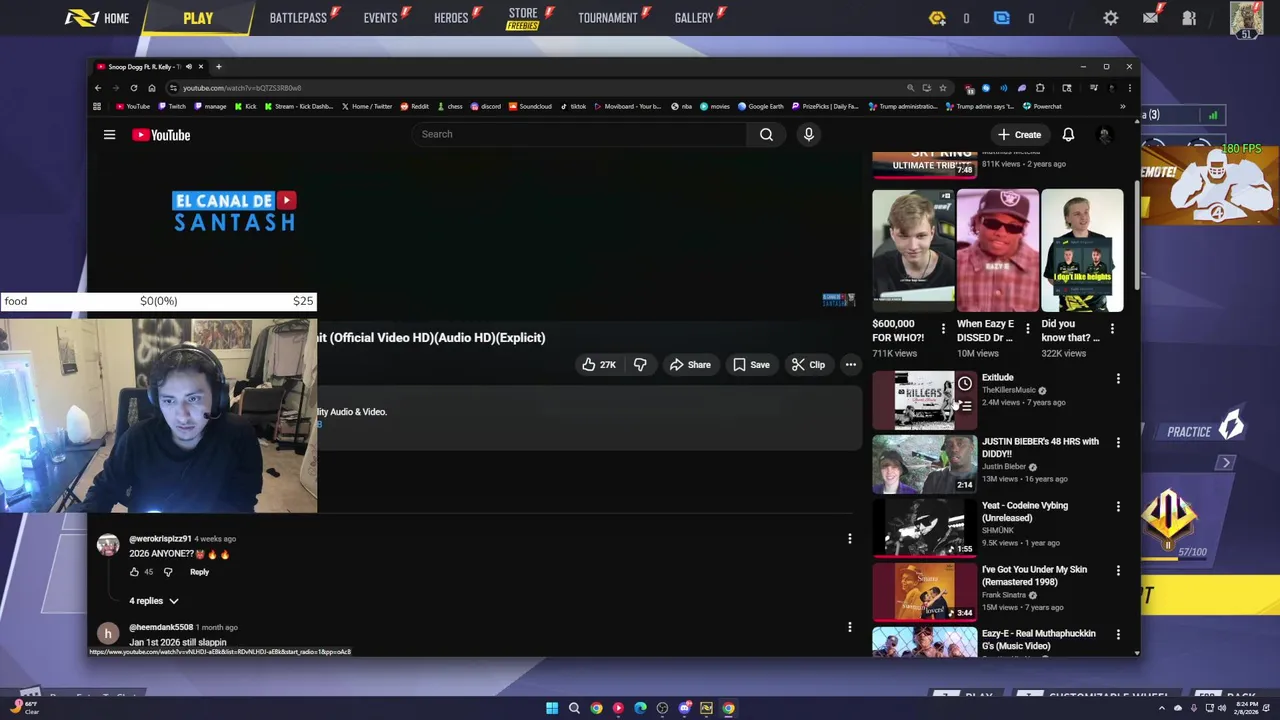Expand the video description box
The height and width of the screenshot is (720, 1280).
590,418
